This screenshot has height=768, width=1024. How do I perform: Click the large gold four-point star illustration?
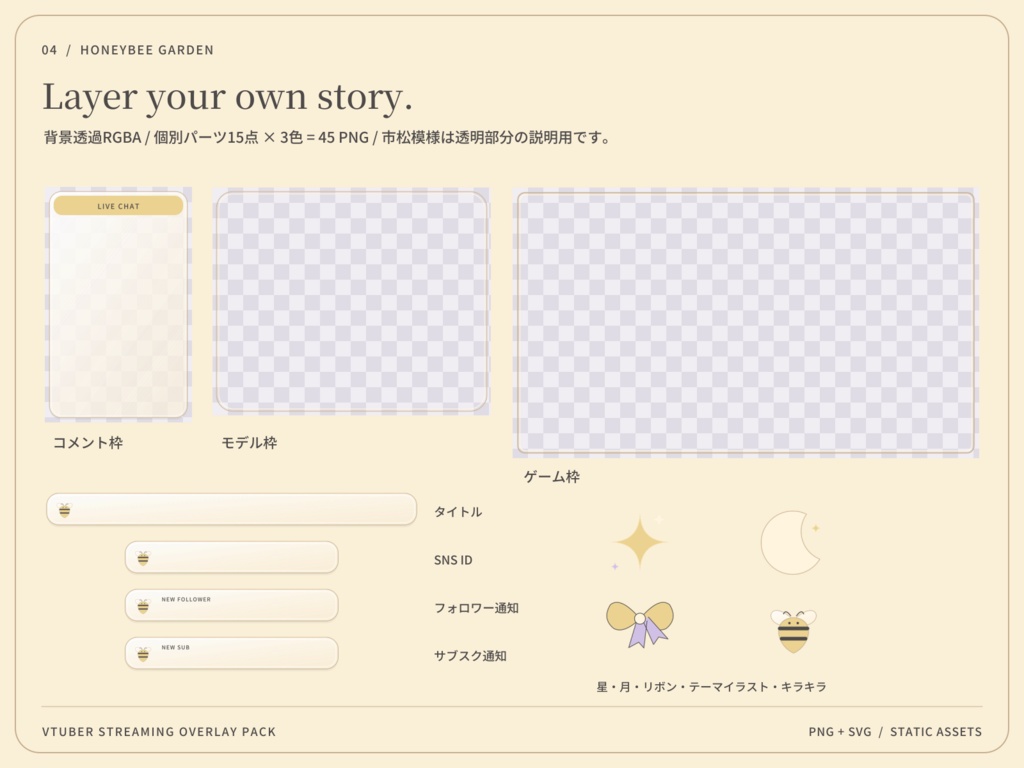640,542
